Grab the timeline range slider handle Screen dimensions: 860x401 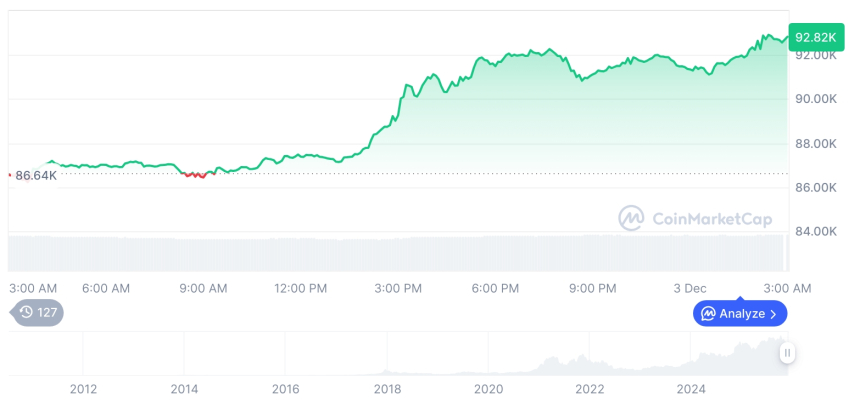(x=787, y=352)
